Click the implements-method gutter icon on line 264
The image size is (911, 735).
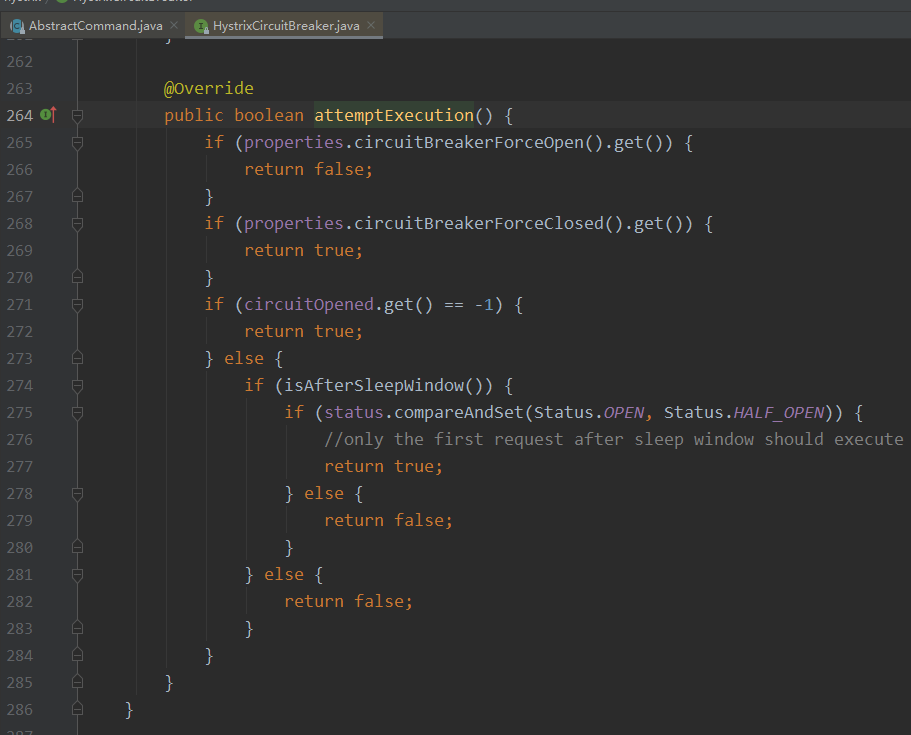[x=49, y=115]
